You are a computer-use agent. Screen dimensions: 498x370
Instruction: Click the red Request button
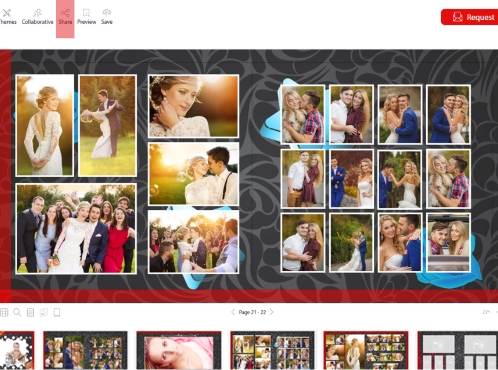(469, 17)
